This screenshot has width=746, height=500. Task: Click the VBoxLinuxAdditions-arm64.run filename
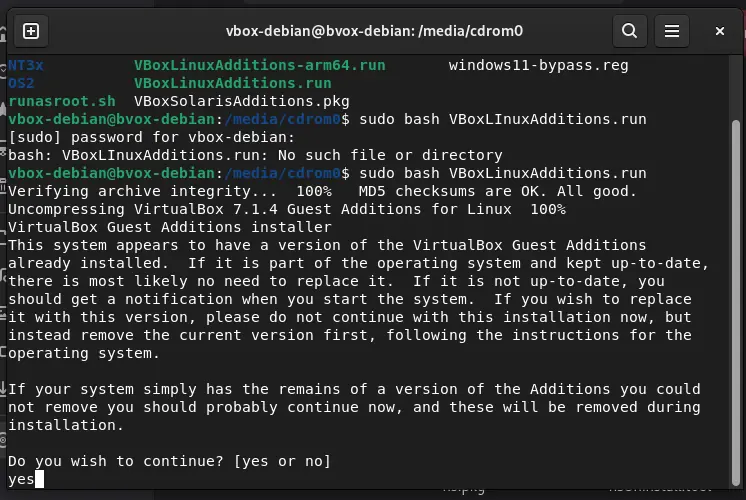[x=259, y=65]
